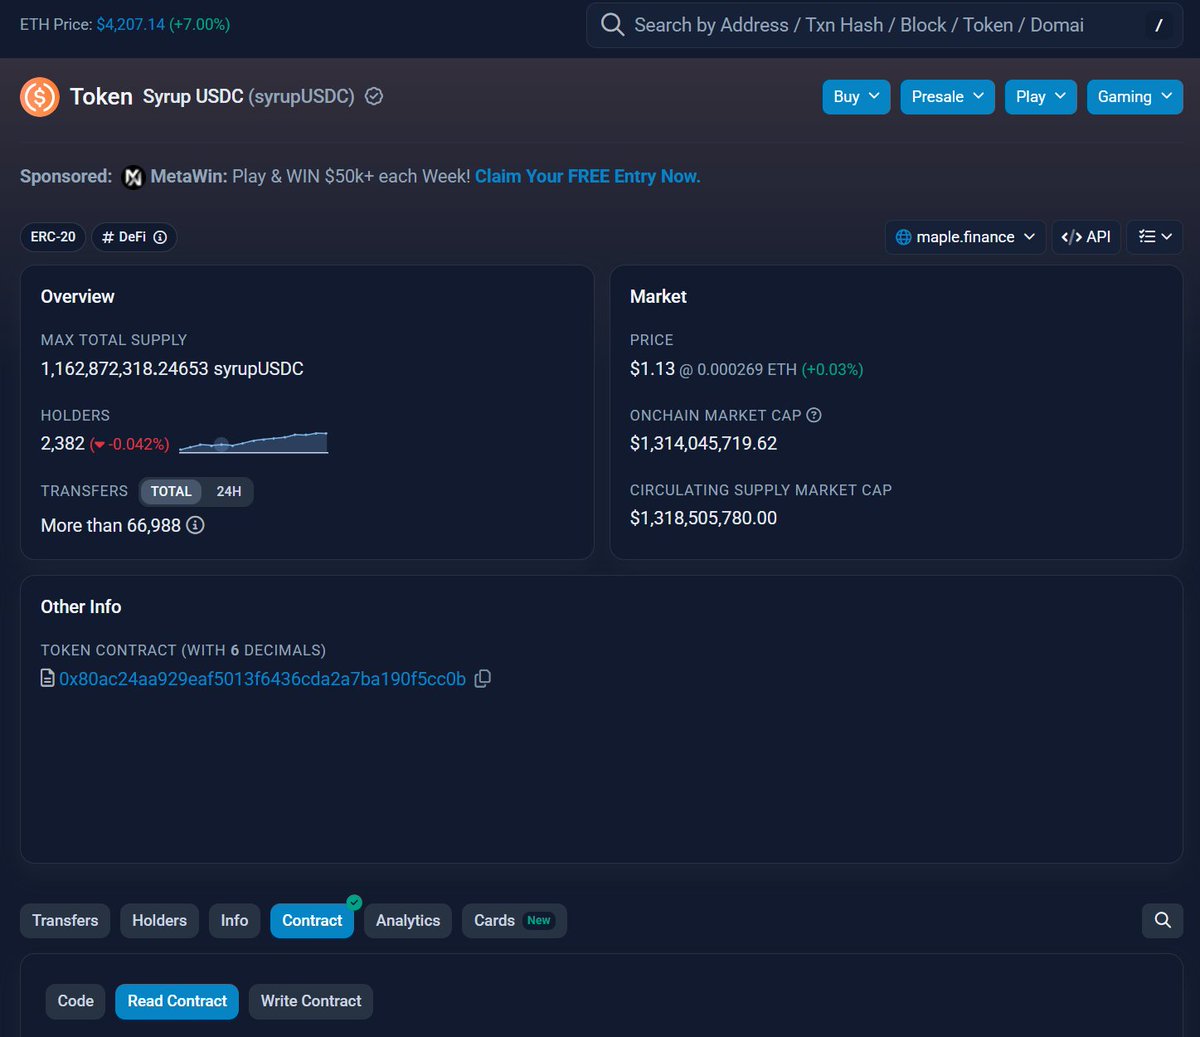Click the info icon on DeFi tag
Viewport: 1200px width, 1037px height.
[x=160, y=237]
